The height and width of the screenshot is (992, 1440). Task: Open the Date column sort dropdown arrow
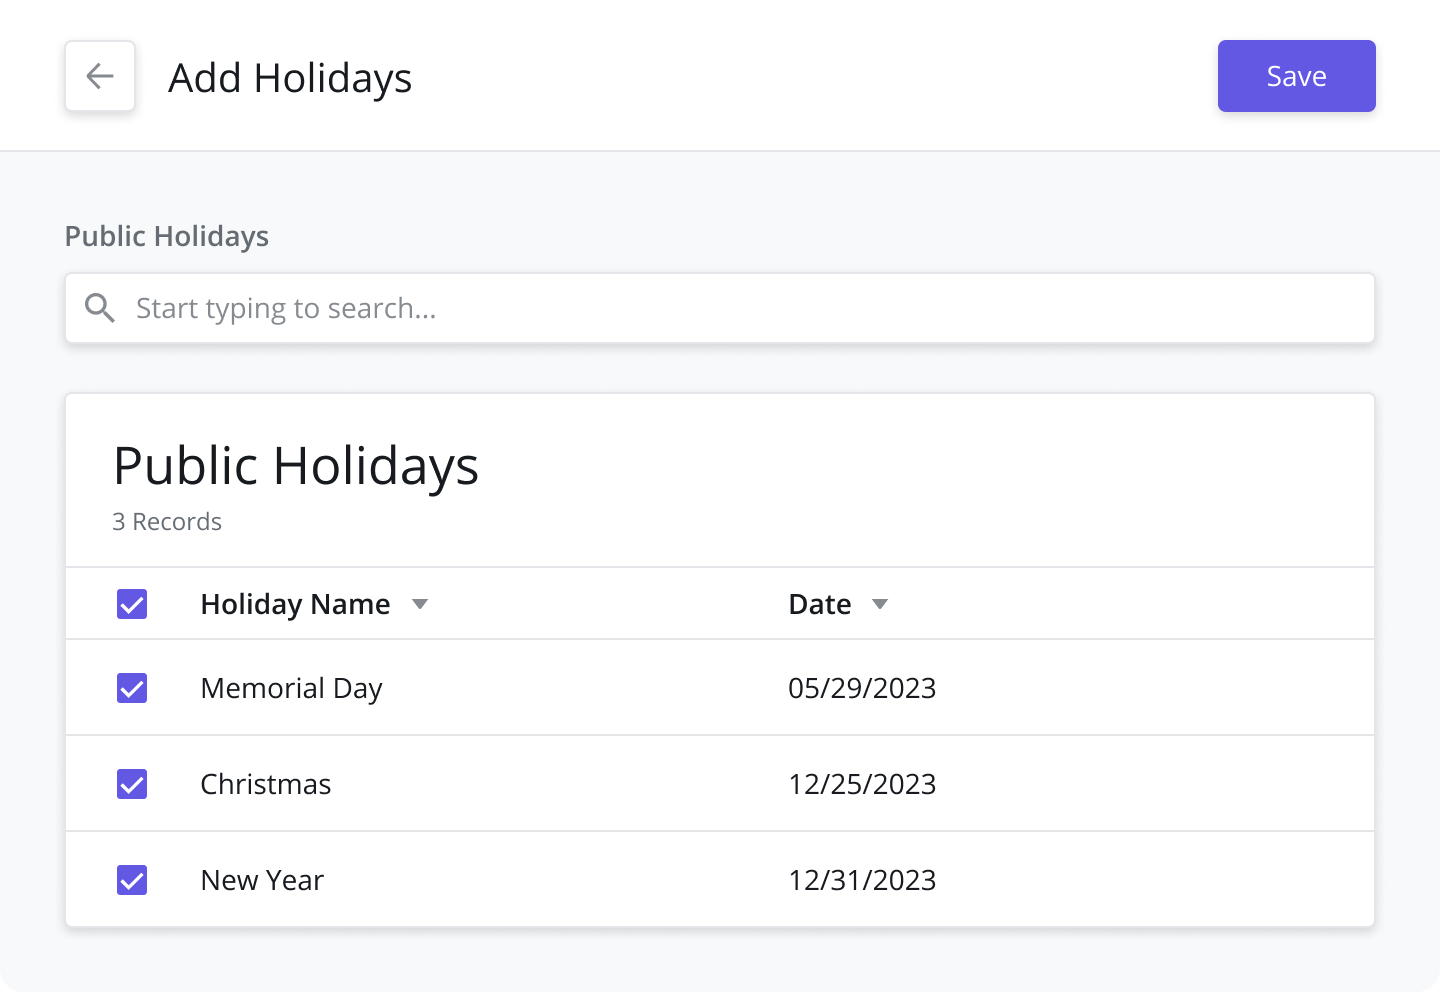(x=880, y=604)
